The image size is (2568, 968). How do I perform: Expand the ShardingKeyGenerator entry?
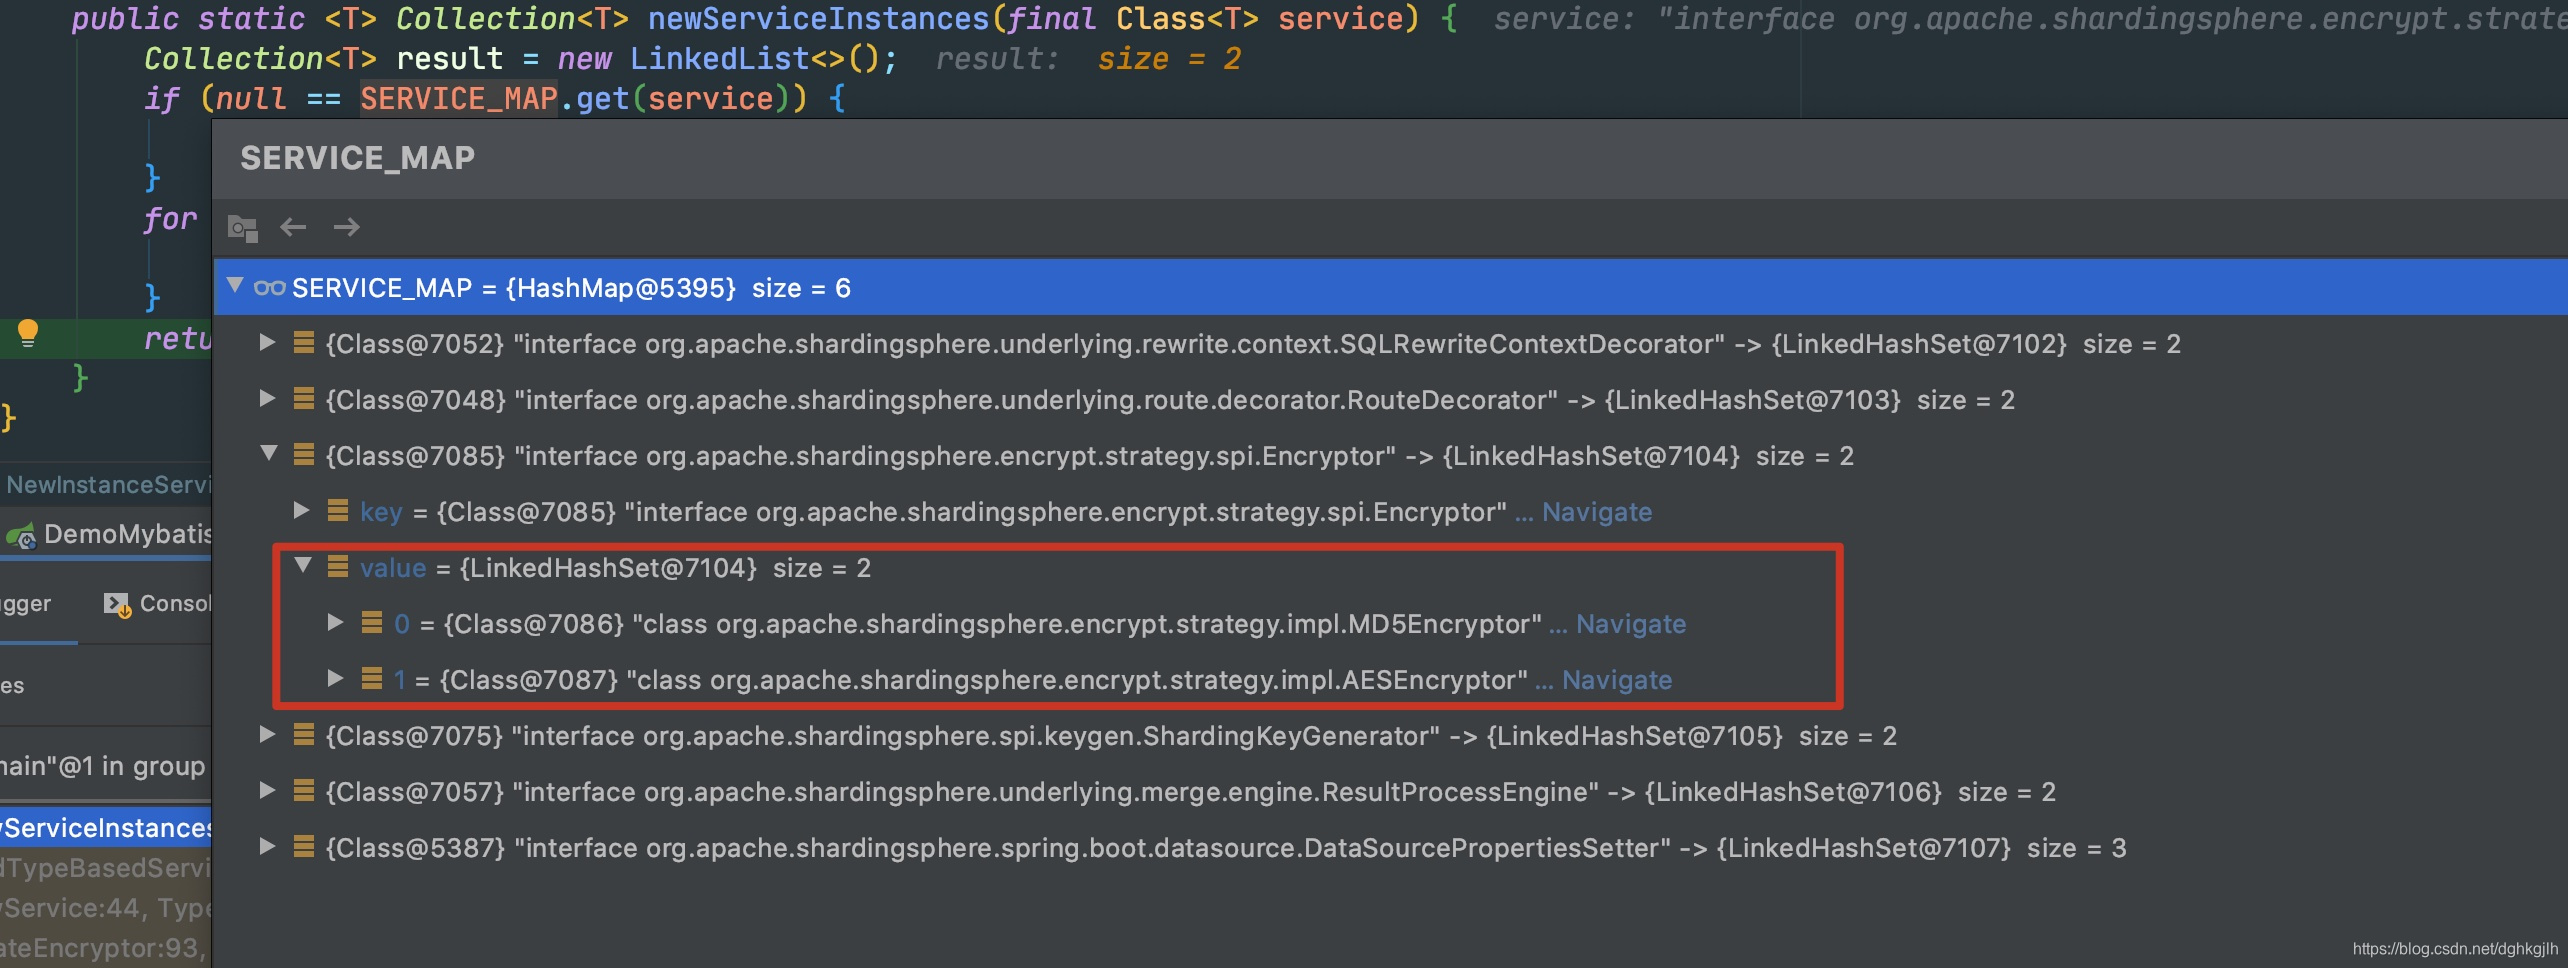click(x=267, y=735)
